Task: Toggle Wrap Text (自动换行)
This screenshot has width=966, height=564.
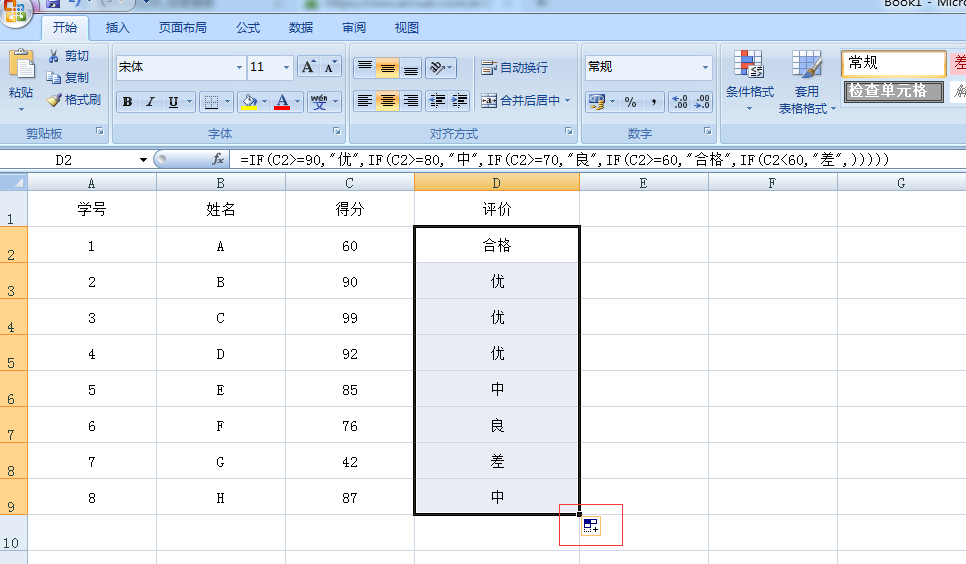Action: tap(514, 68)
